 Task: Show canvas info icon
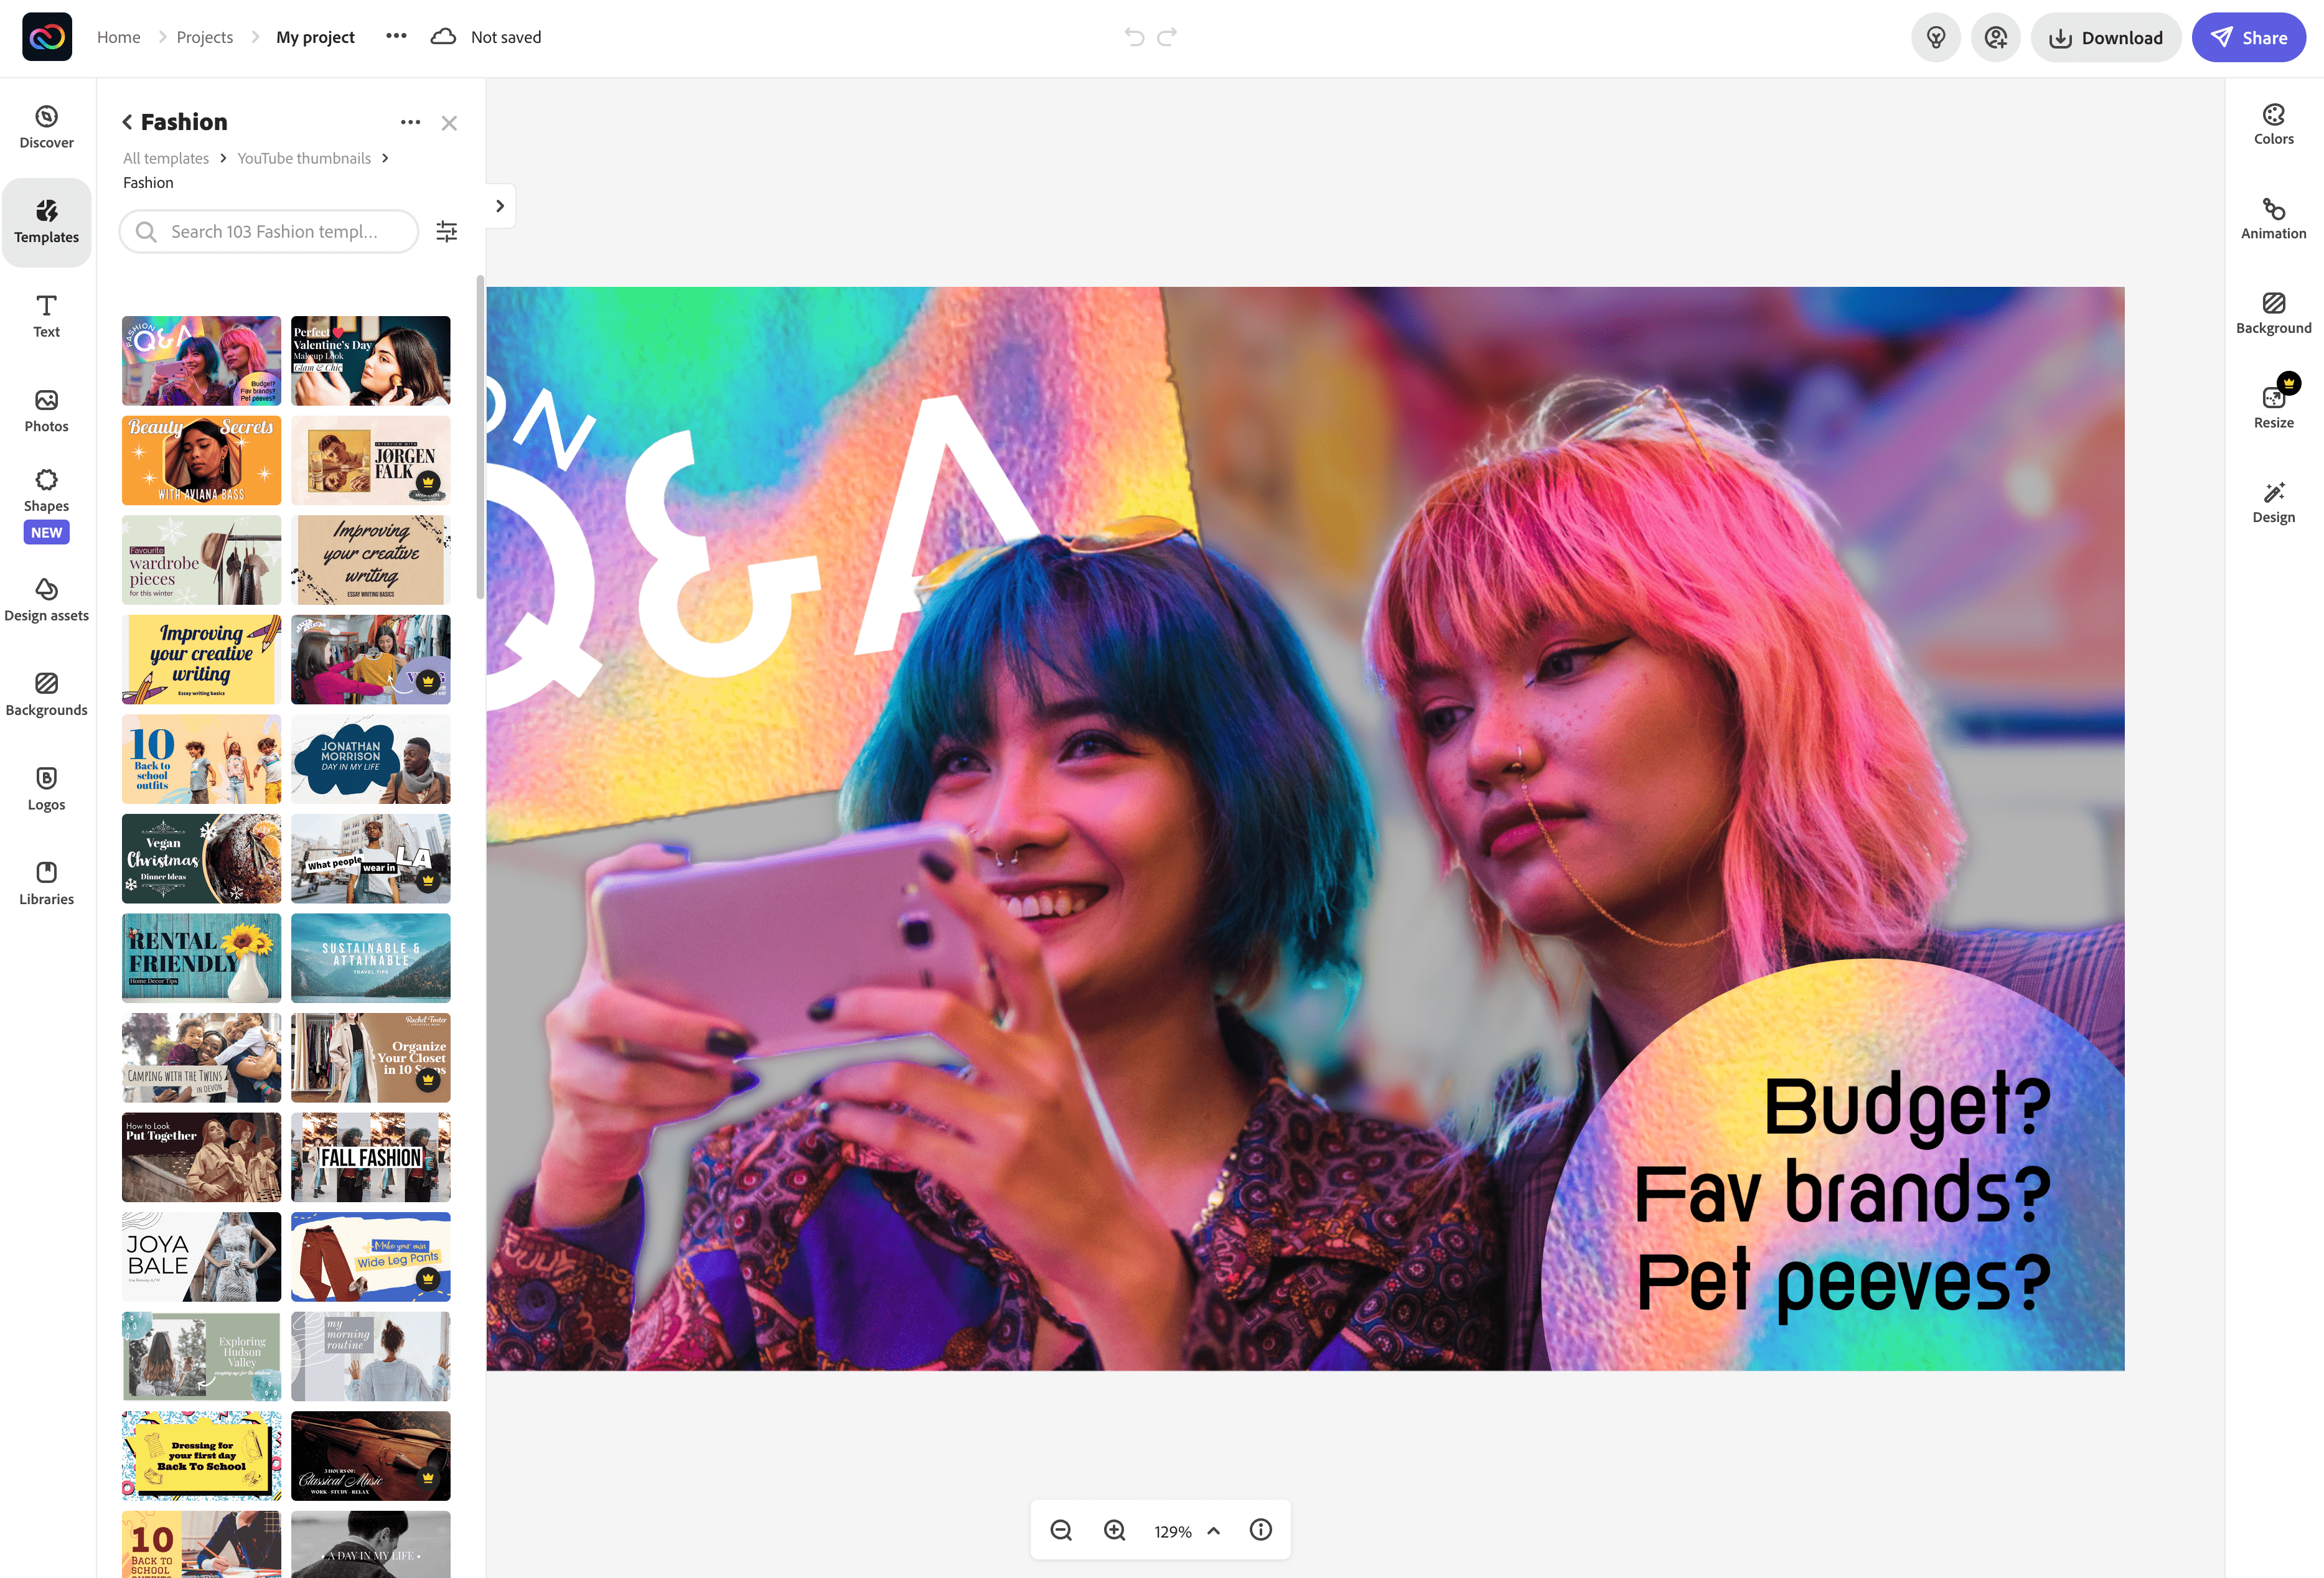1260,1530
